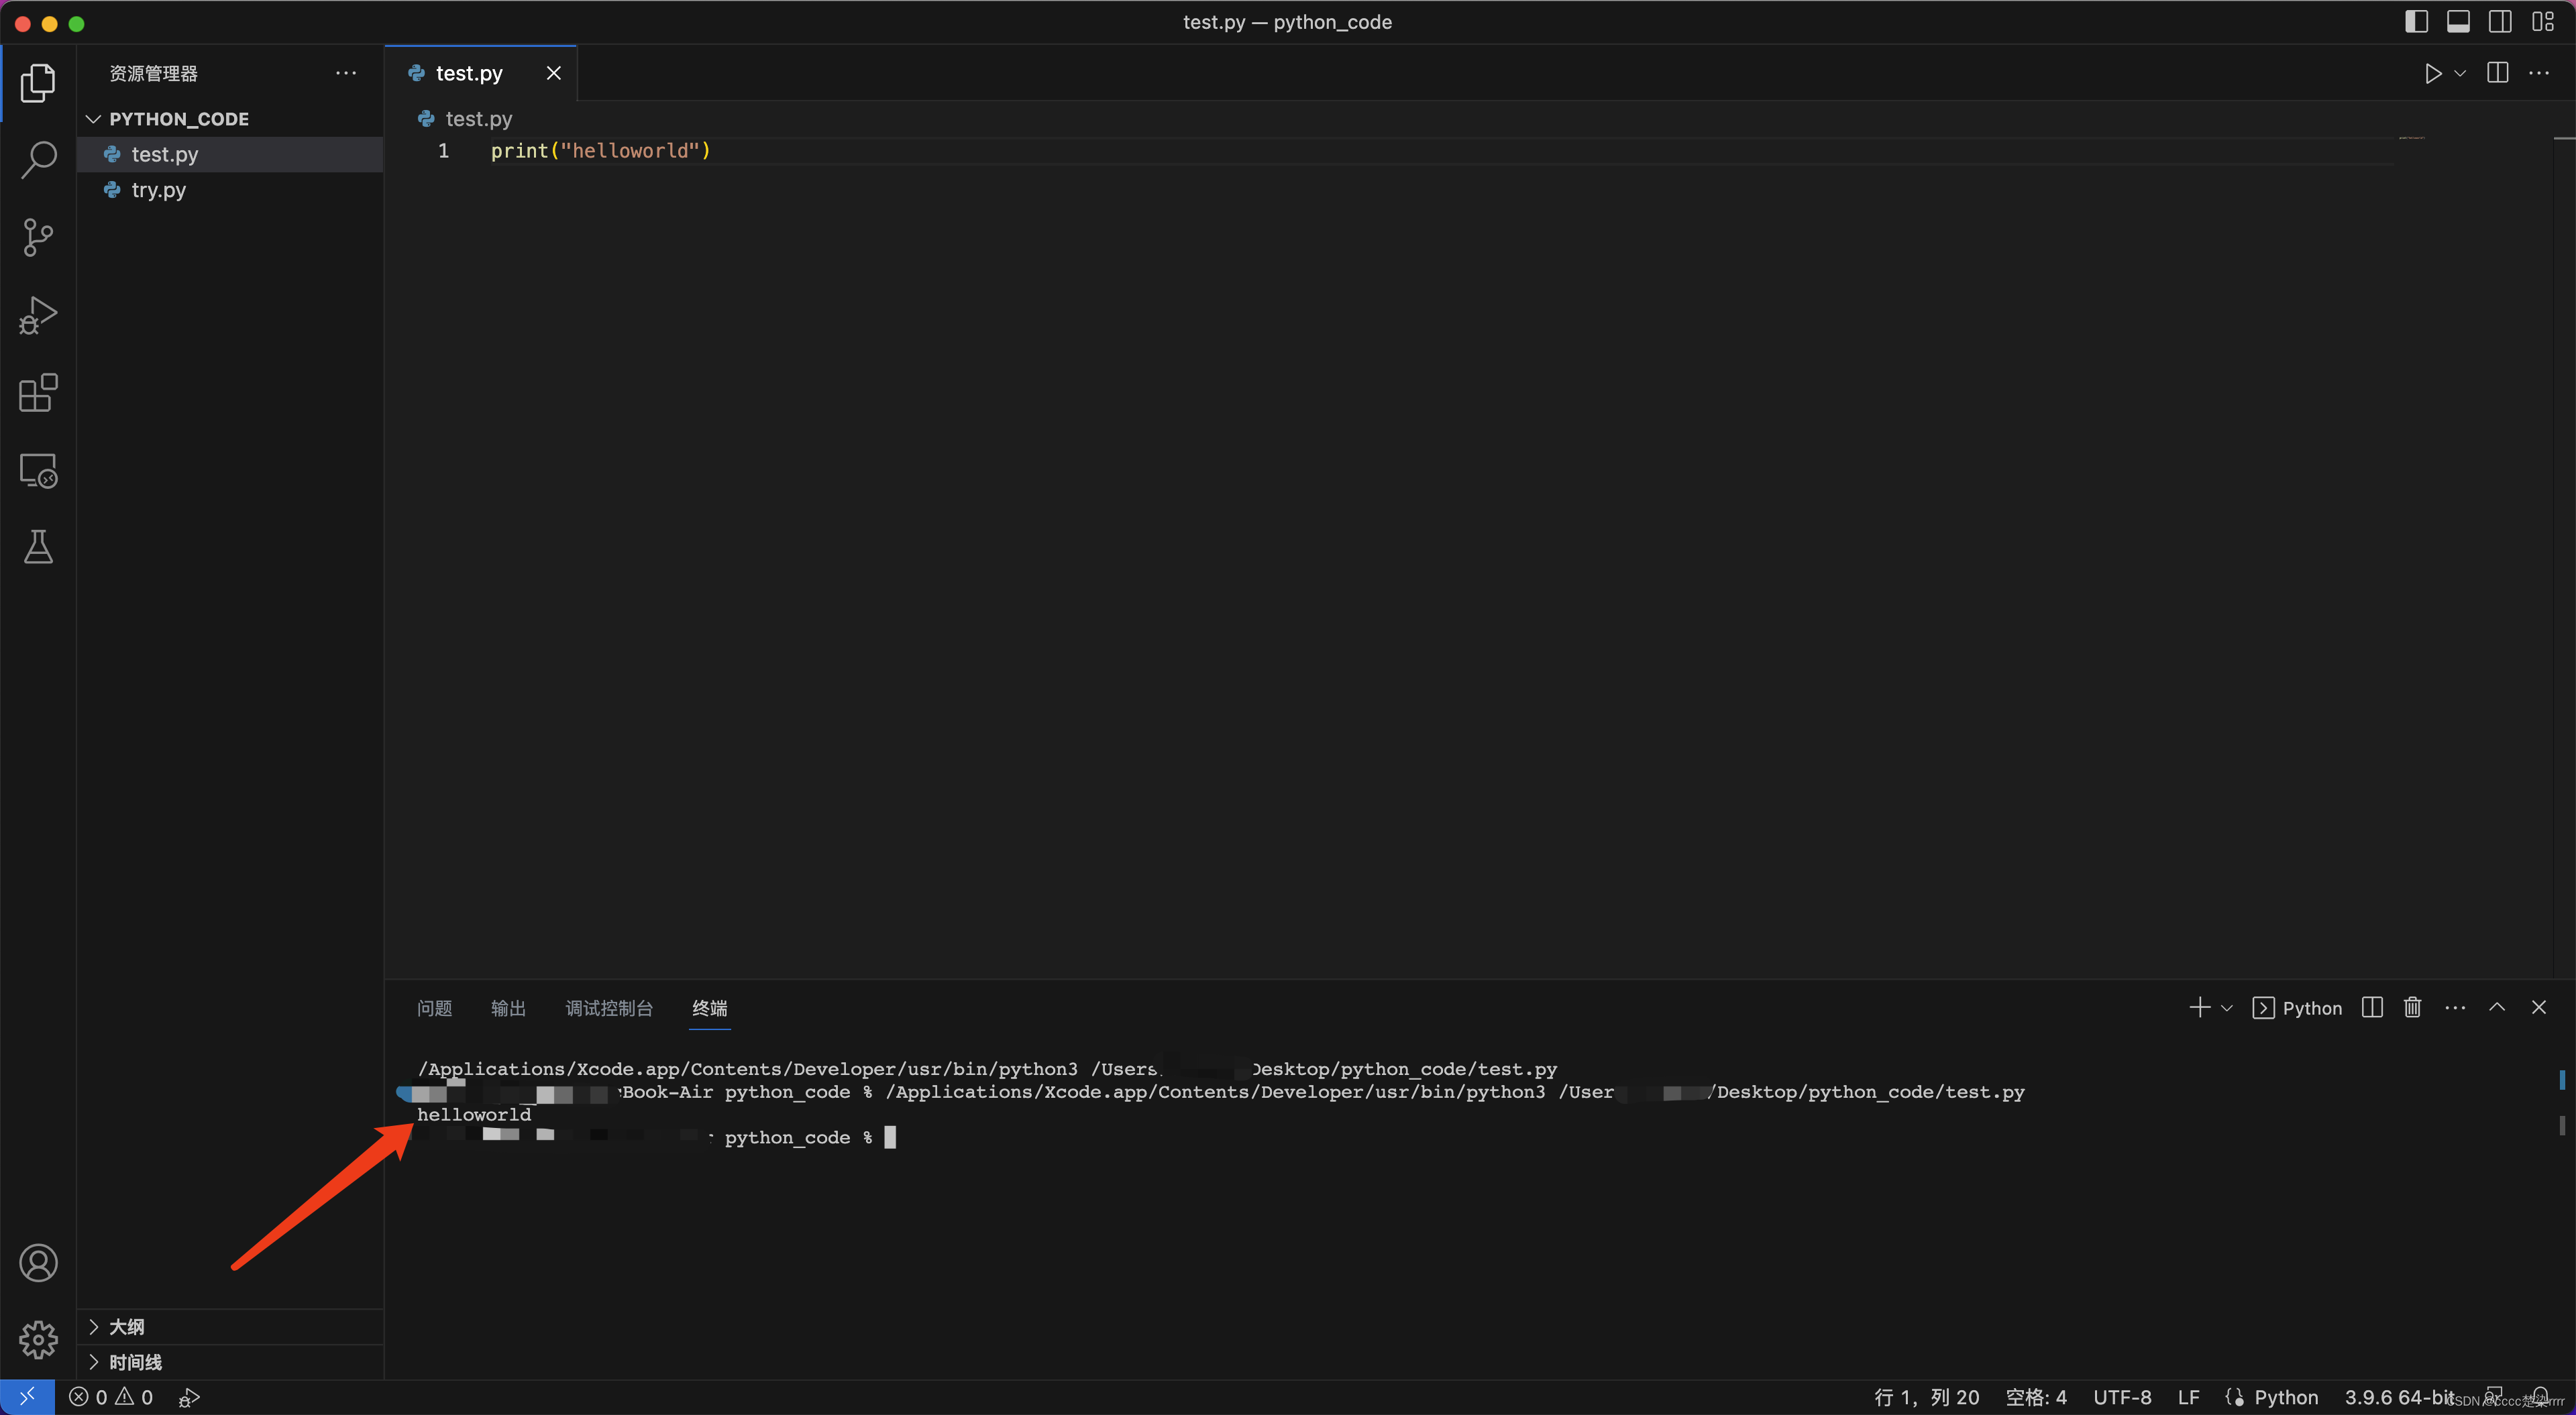Switch to the 调试控制台 debug console tab

(x=609, y=1008)
